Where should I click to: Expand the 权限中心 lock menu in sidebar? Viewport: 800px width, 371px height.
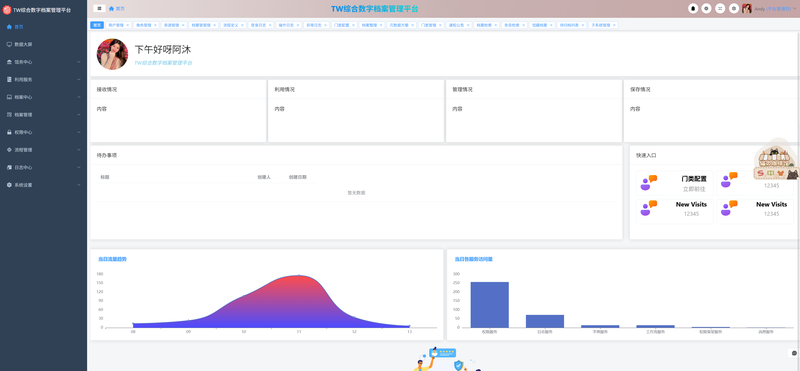point(43,132)
